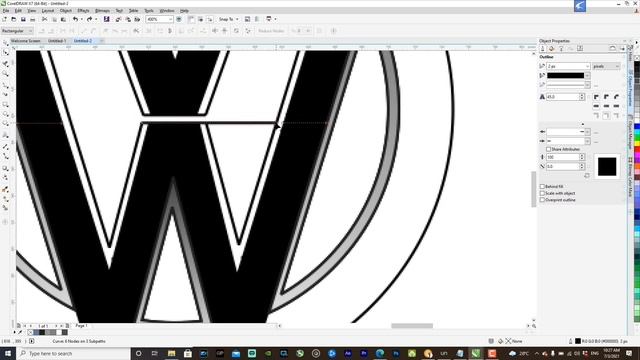Open the Object Manager docker tab
The height and width of the screenshot is (360, 640).
(631, 134)
